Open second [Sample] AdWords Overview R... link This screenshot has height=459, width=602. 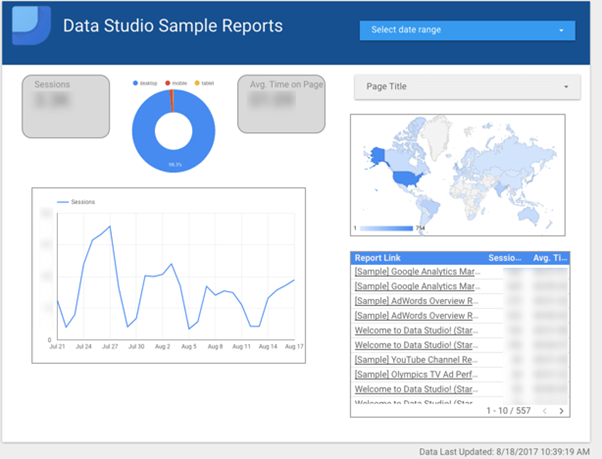click(416, 315)
